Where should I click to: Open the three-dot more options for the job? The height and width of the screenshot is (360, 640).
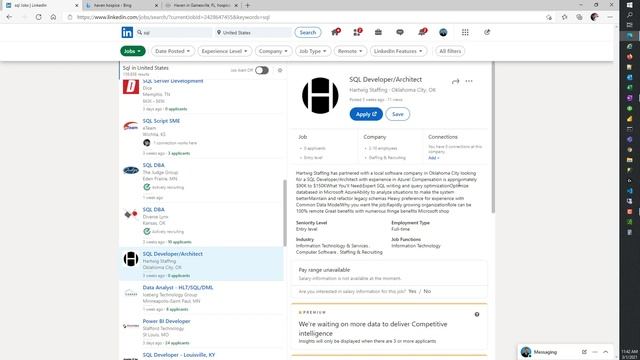(x=469, y=81)
